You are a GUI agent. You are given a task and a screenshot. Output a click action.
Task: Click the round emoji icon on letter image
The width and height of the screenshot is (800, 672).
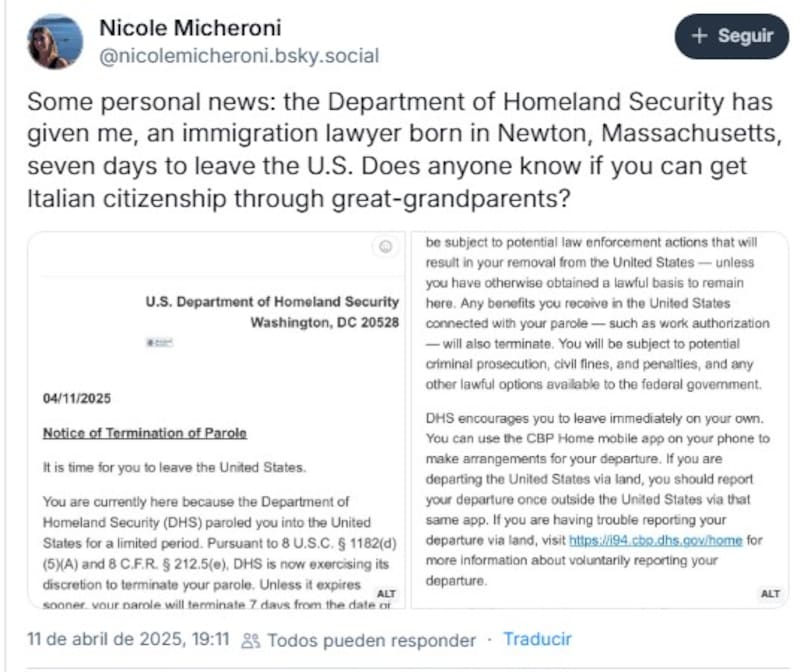386,249
